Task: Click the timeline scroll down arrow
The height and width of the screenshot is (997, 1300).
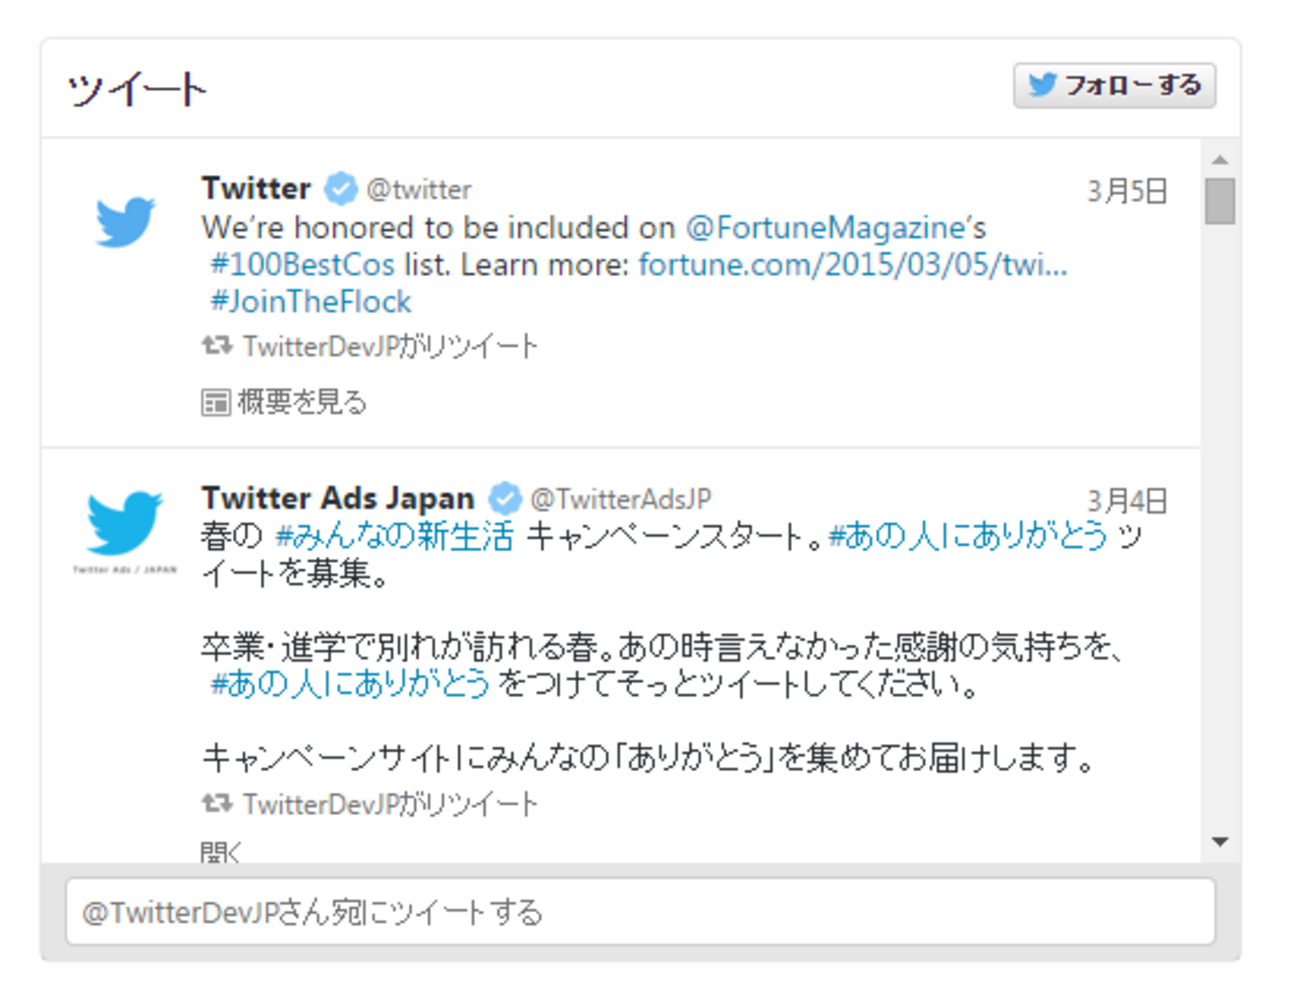Action: click(1220, 842)
